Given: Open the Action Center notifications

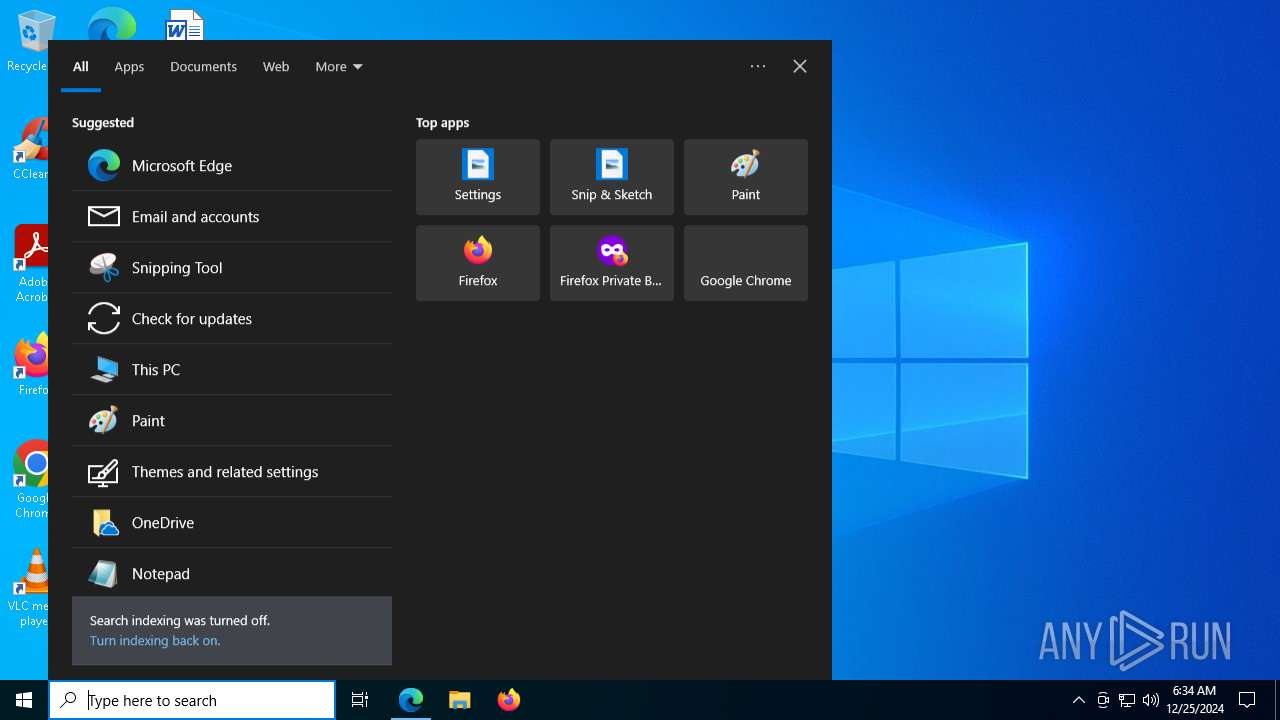Looking at the screenshot, I should [1247, 700].
